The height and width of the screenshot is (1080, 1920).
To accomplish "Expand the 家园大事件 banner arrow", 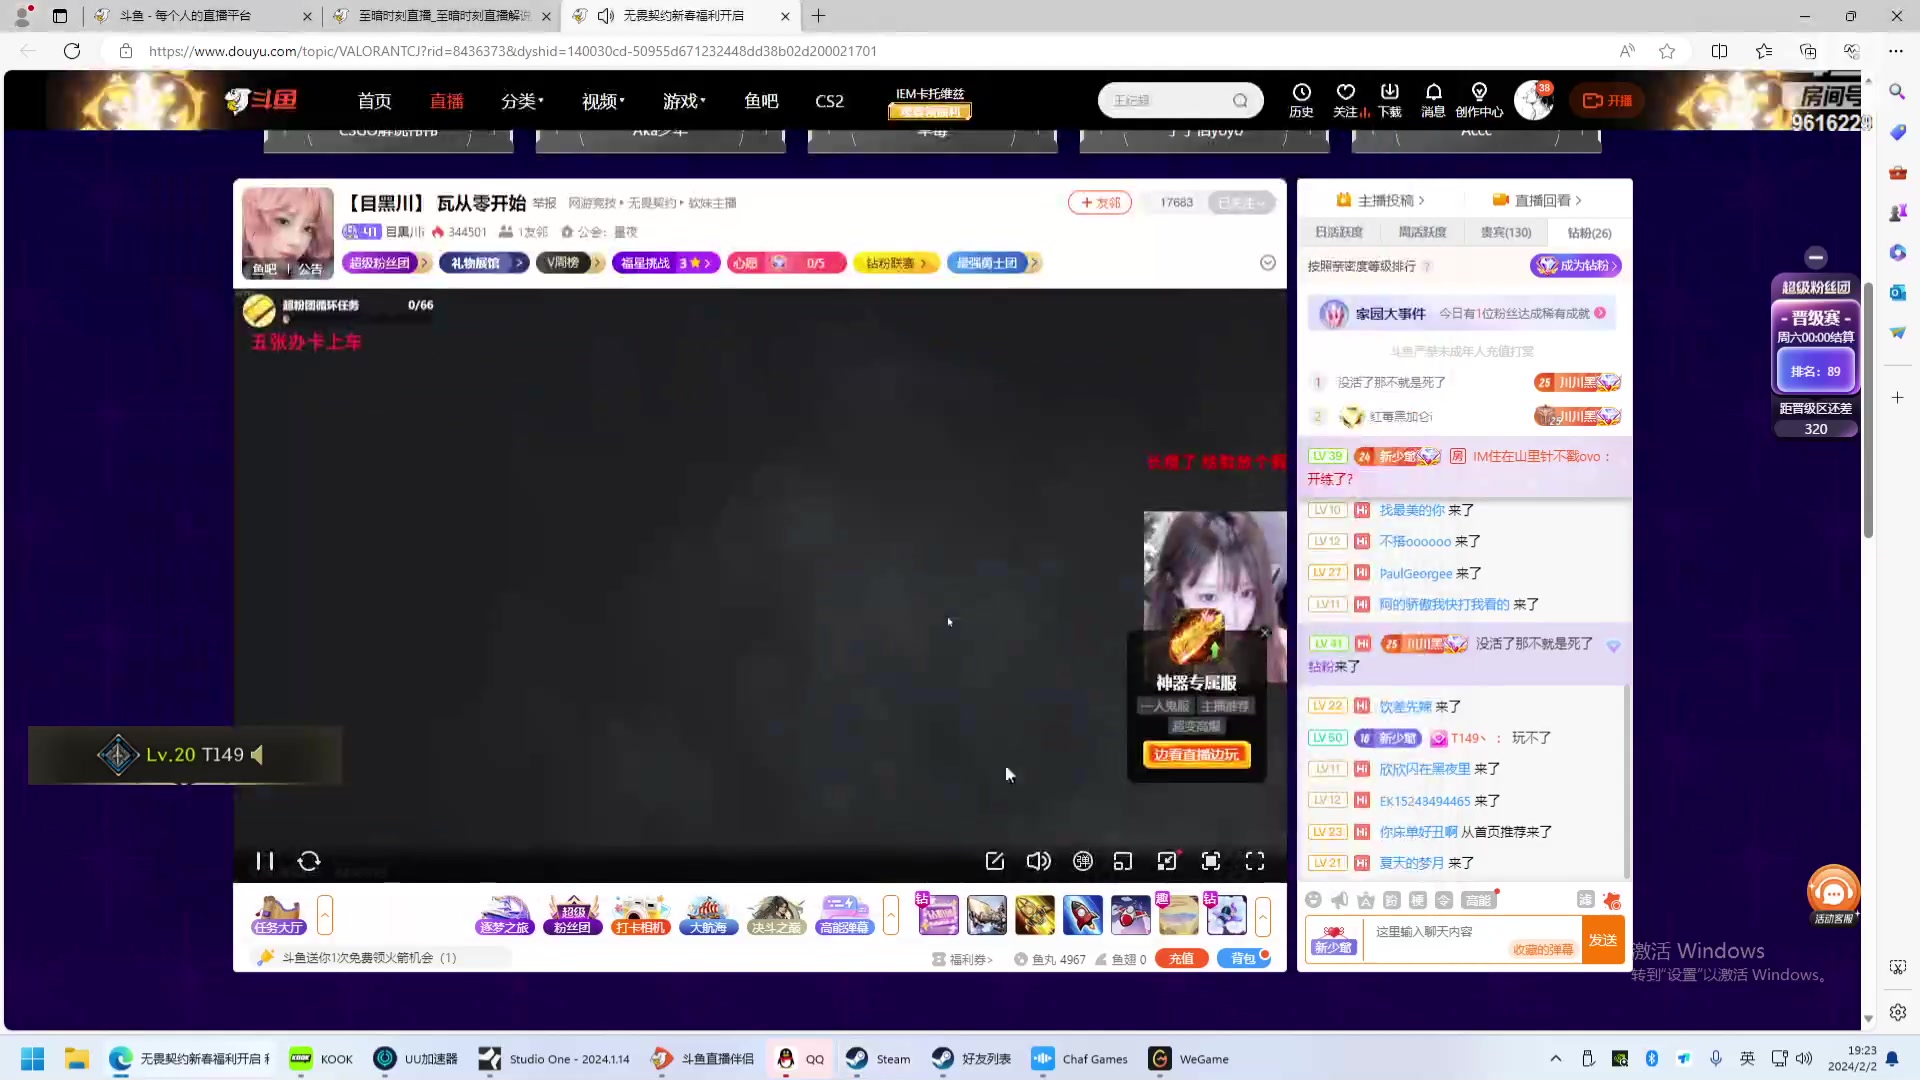I will [1600, 313].
